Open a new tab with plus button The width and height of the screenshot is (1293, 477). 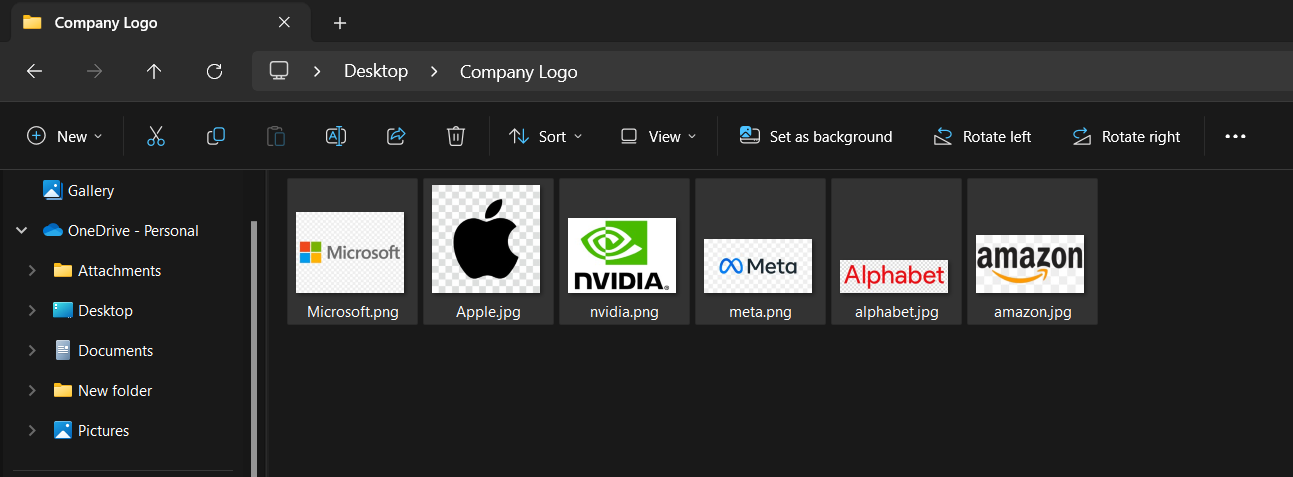pyautogui.click(x=340, y=22)
